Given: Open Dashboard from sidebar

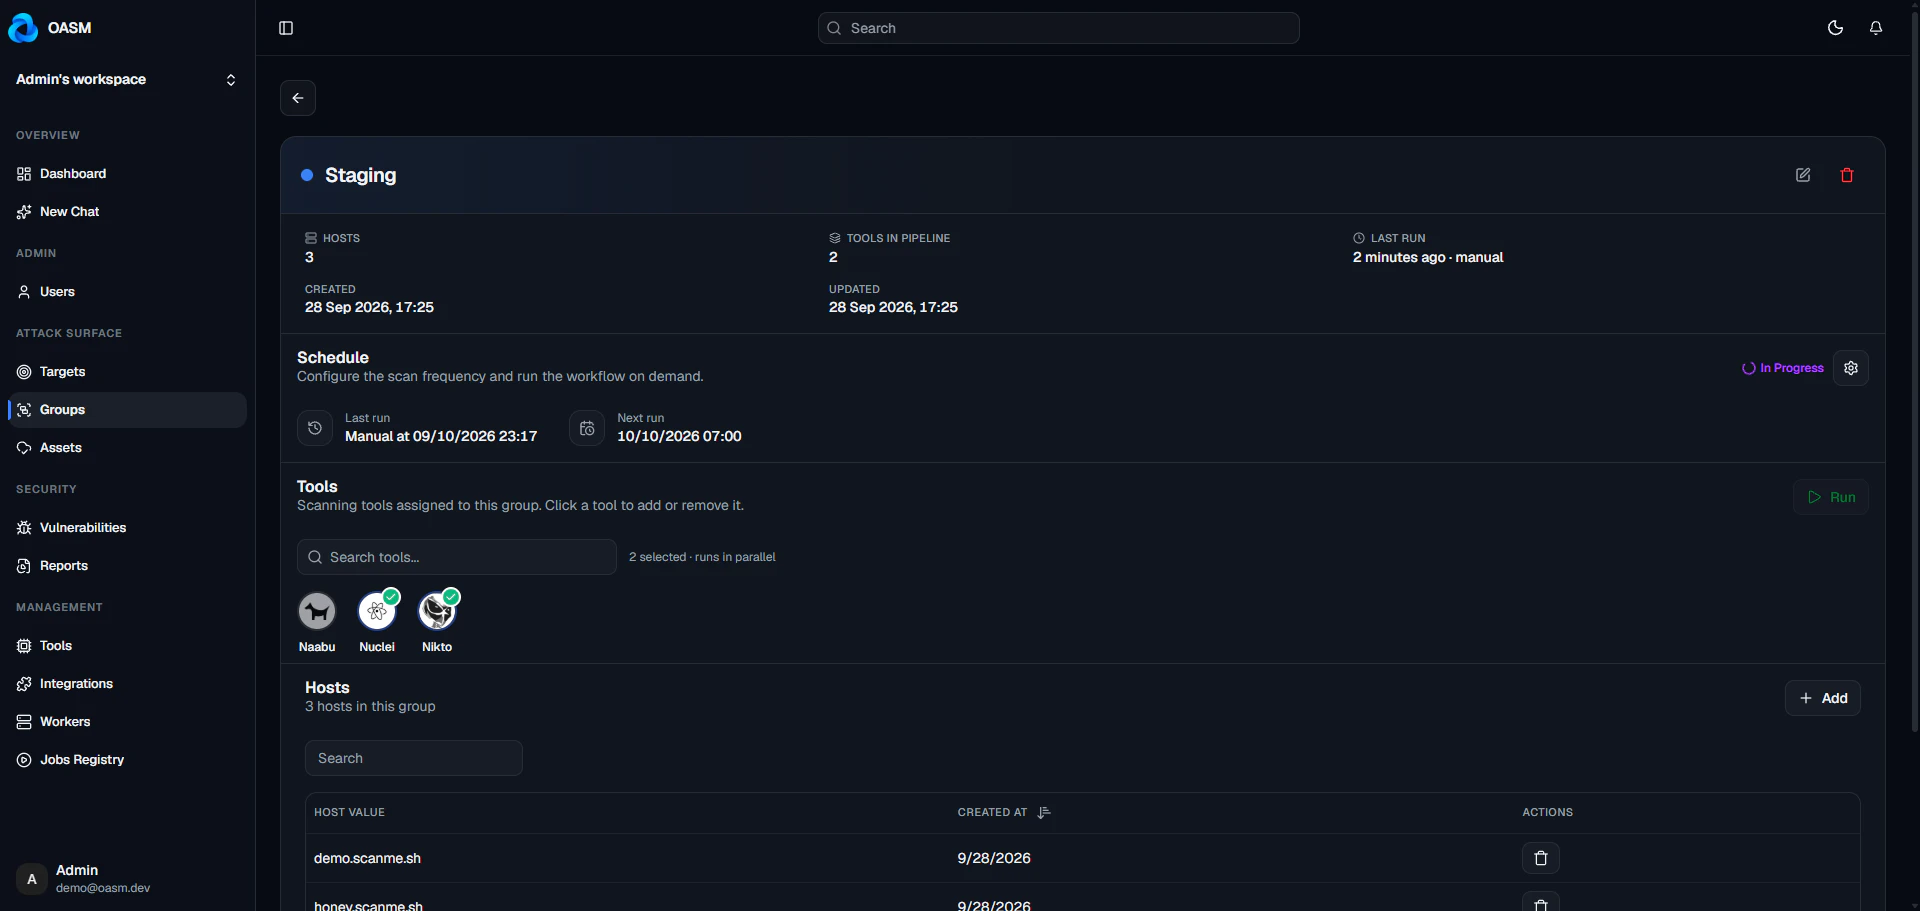Looking at the screenshot, I should coord(127,174).
